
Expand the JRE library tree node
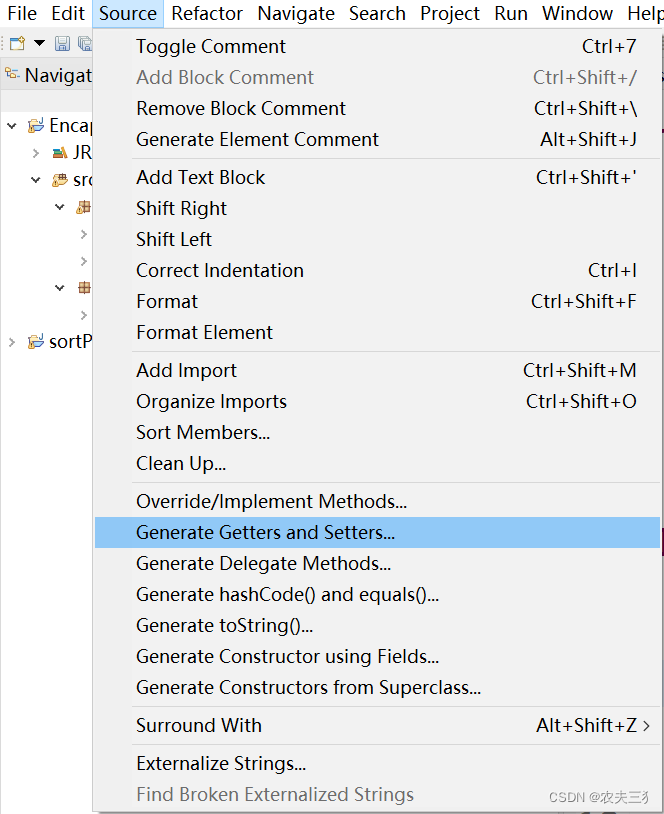point(36,153)
